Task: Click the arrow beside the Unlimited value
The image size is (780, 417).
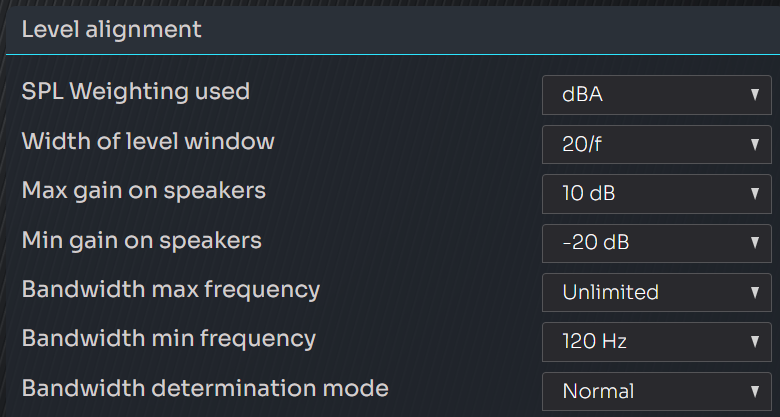Action: pyautogui.click(x=754, y=292)
